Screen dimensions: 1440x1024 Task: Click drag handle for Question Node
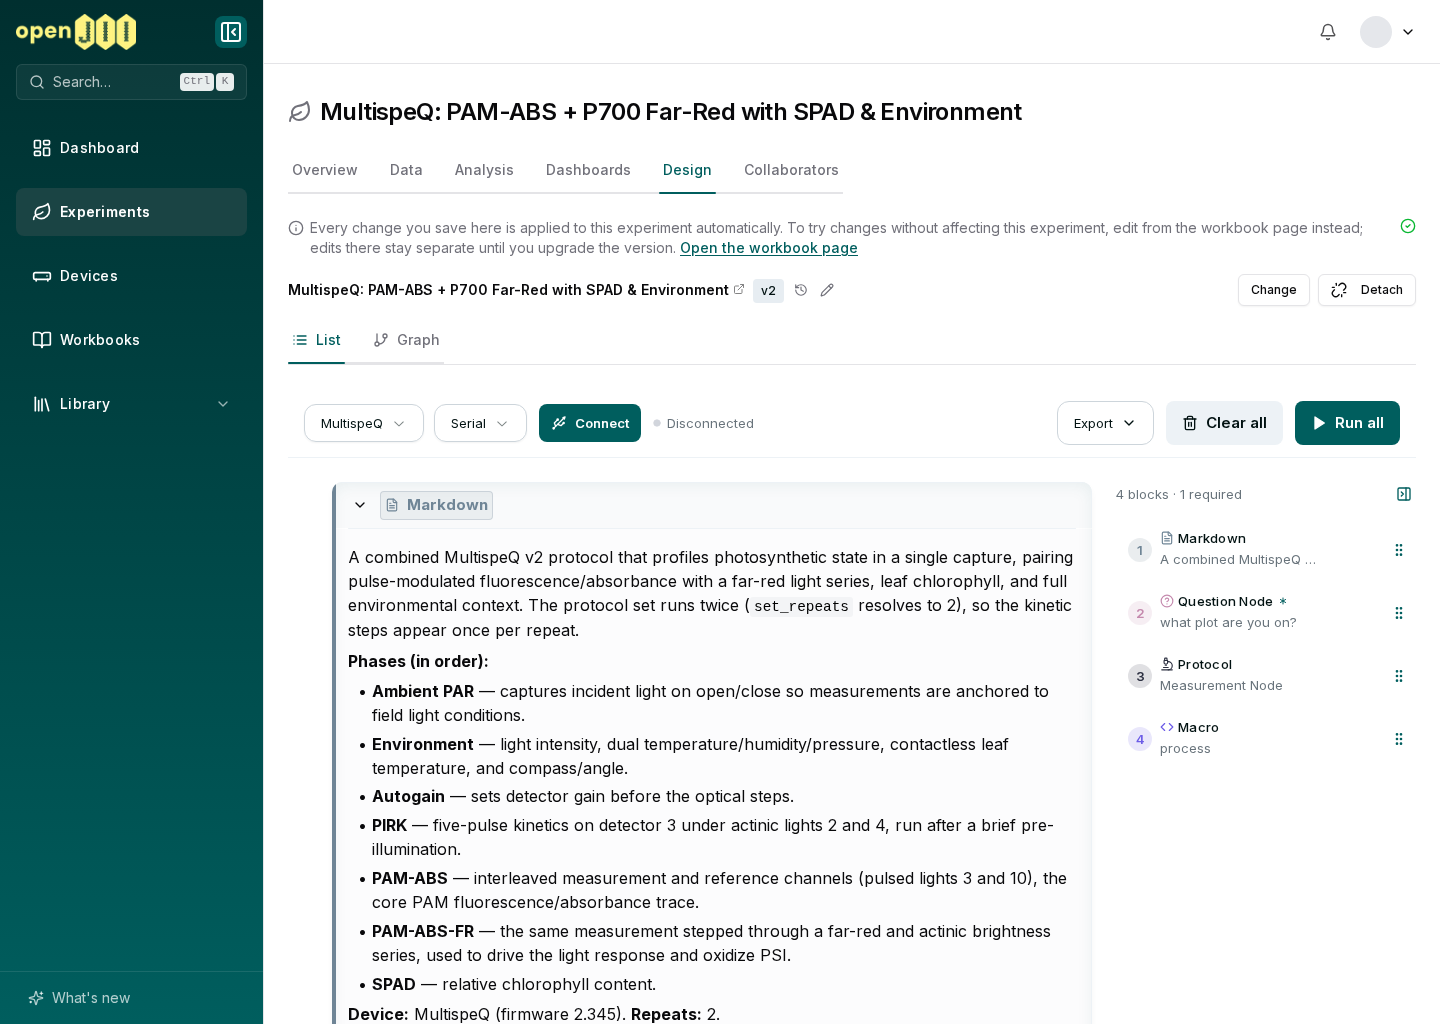(1399, 613)
